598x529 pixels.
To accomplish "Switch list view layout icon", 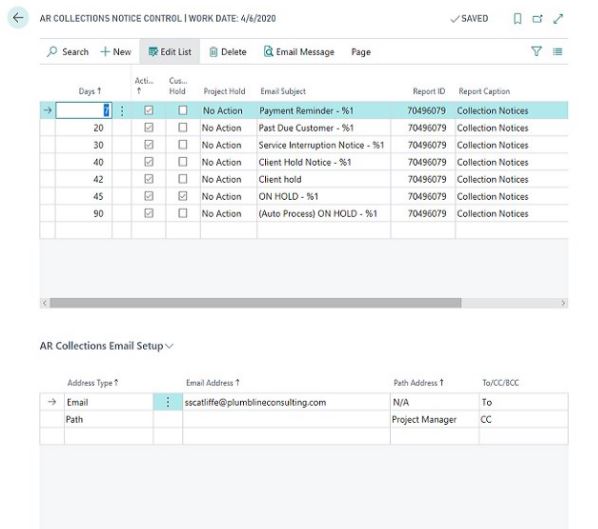I will (x=557, y=51).
